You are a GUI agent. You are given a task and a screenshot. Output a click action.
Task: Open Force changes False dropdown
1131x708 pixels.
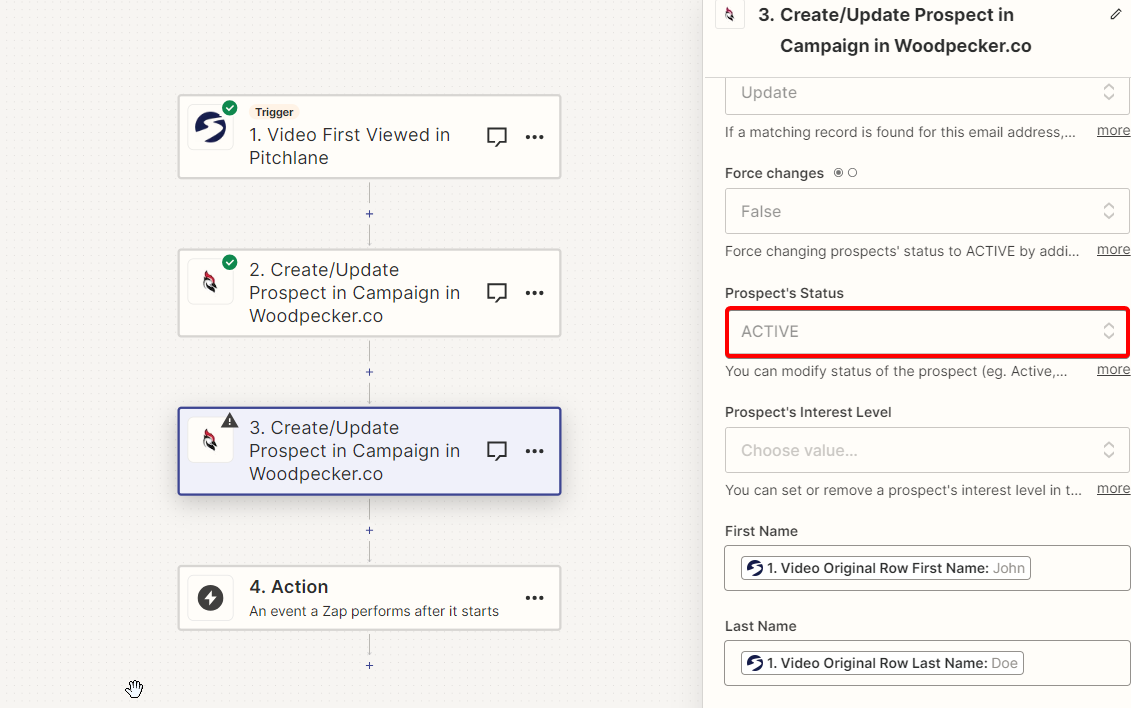pyautogui.click(x=927, y=211)
